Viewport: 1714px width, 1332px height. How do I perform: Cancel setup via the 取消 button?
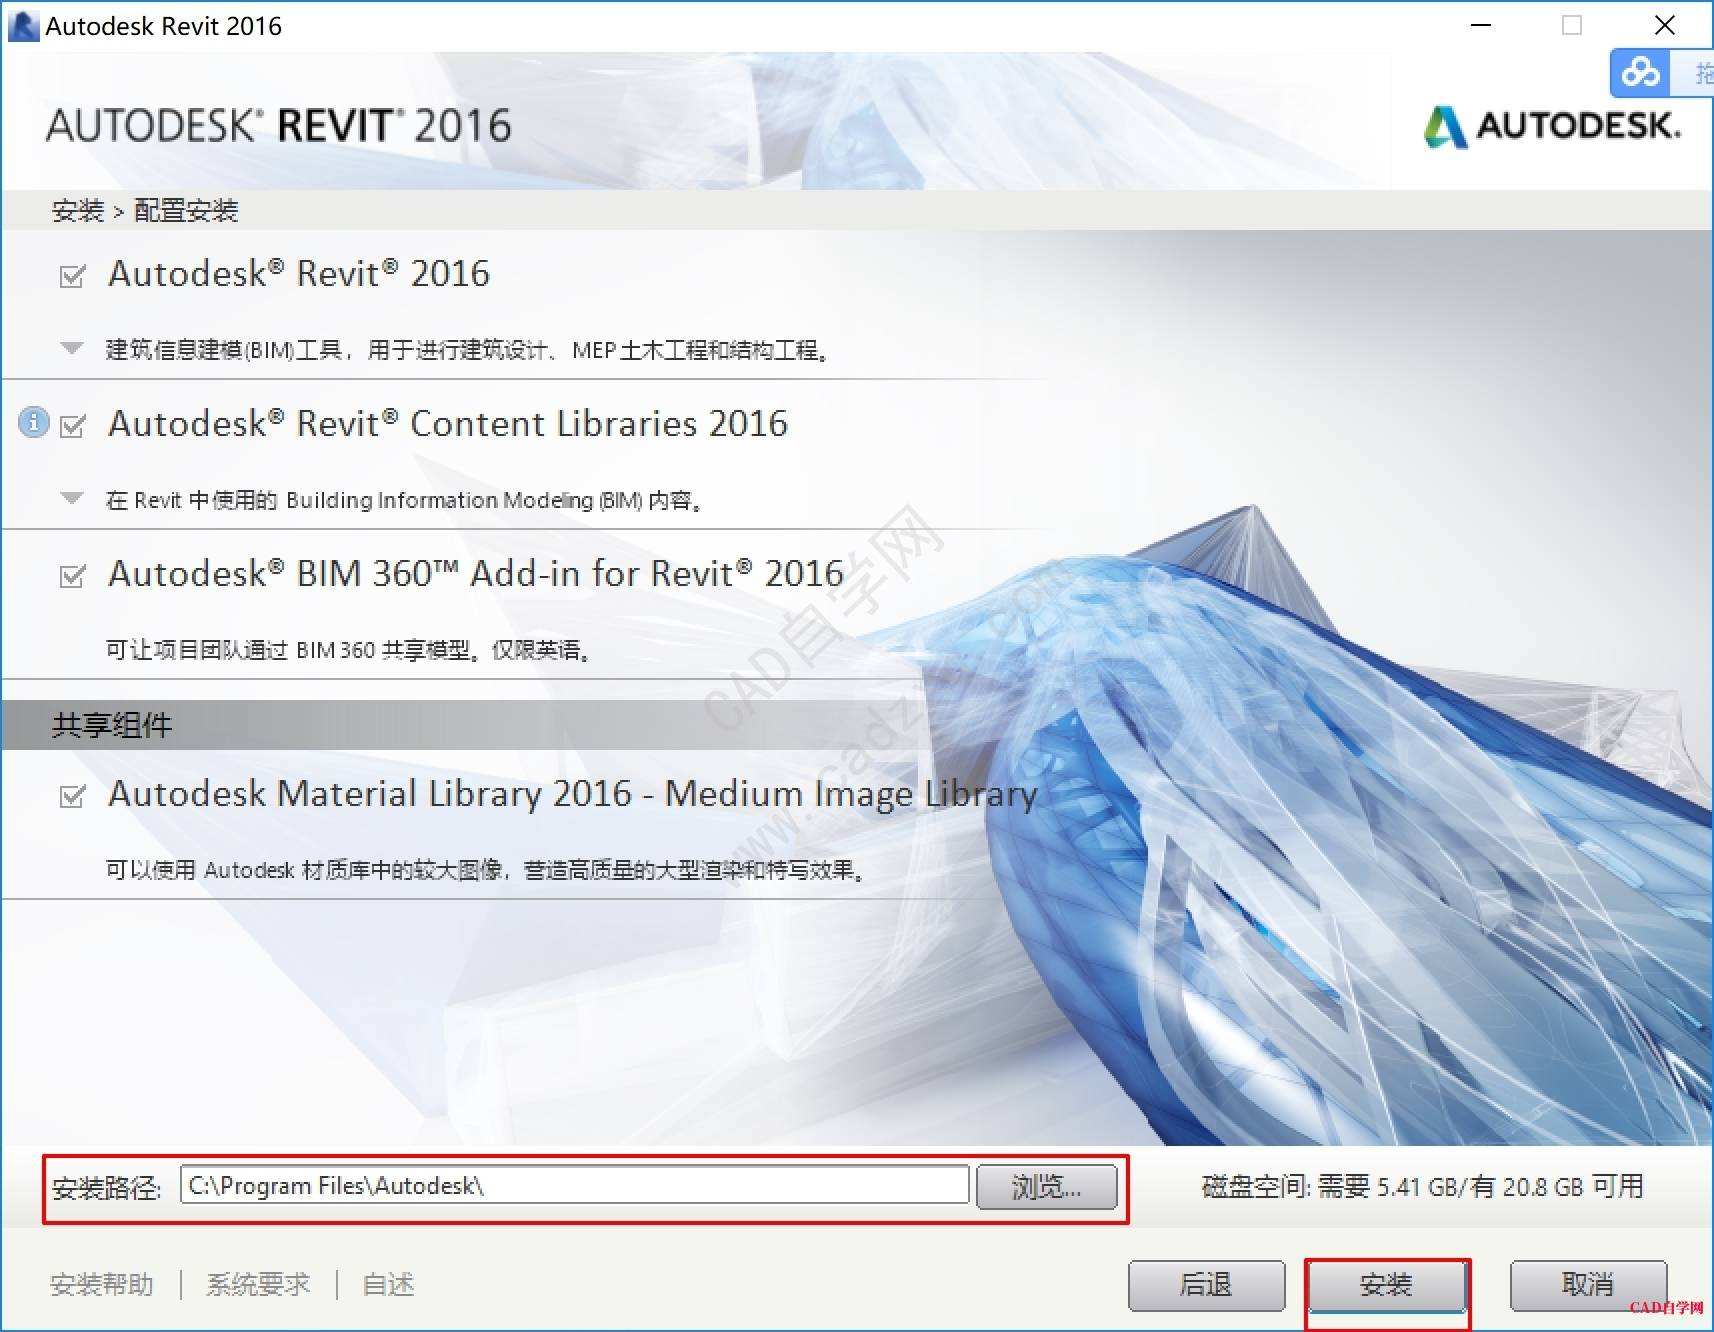1588,1286
